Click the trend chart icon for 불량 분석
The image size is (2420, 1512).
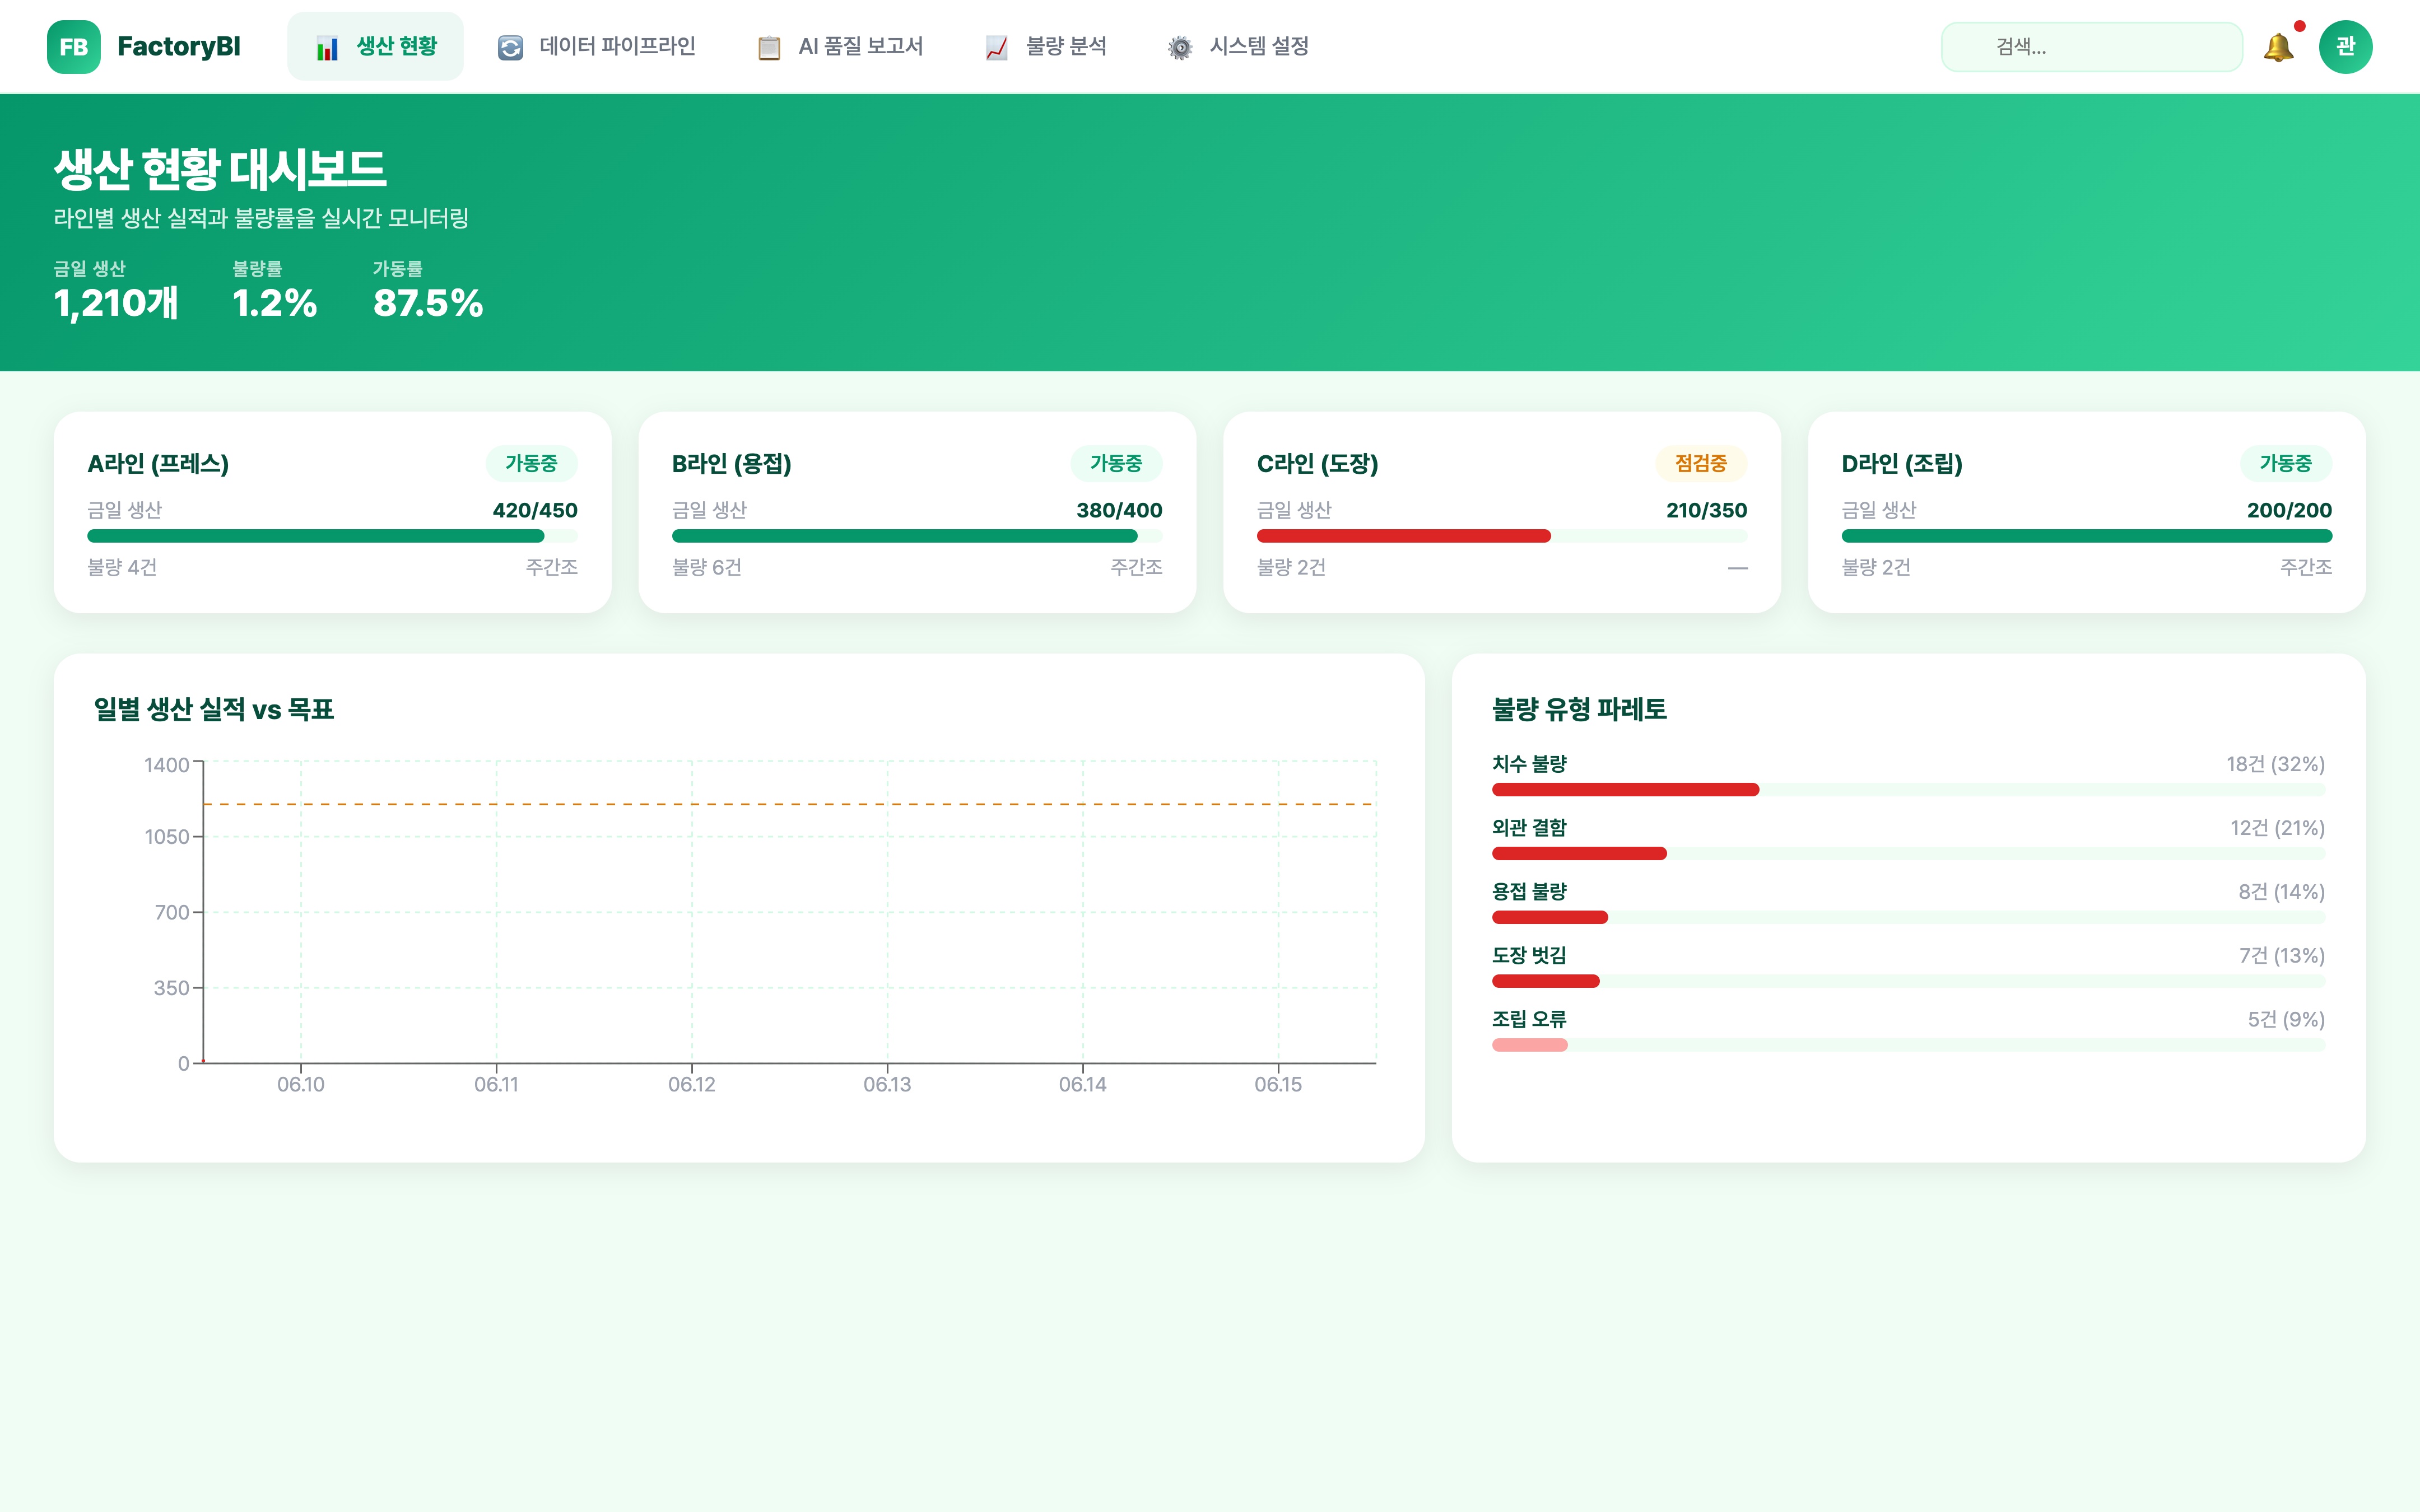click(x=996, y=48)
